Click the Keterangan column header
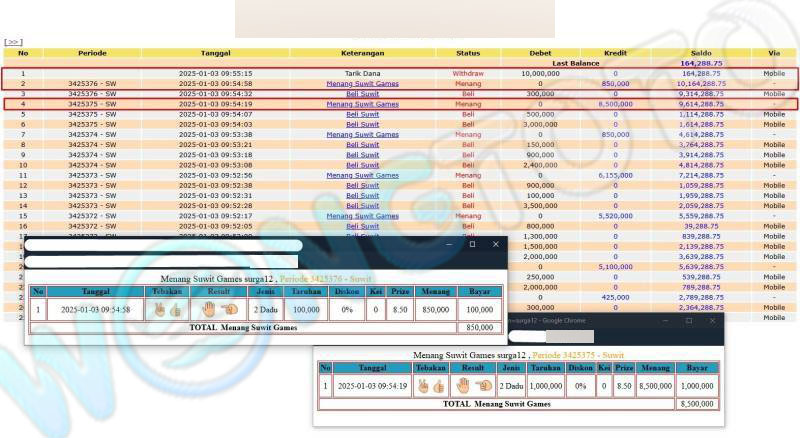 pos(362,52)
